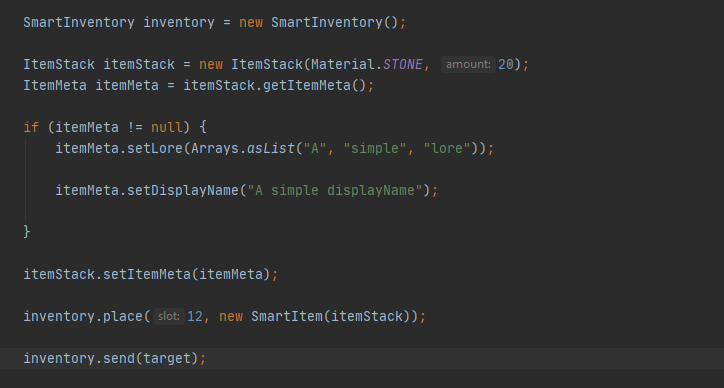Click the inventory.place method name

point(123,317)
